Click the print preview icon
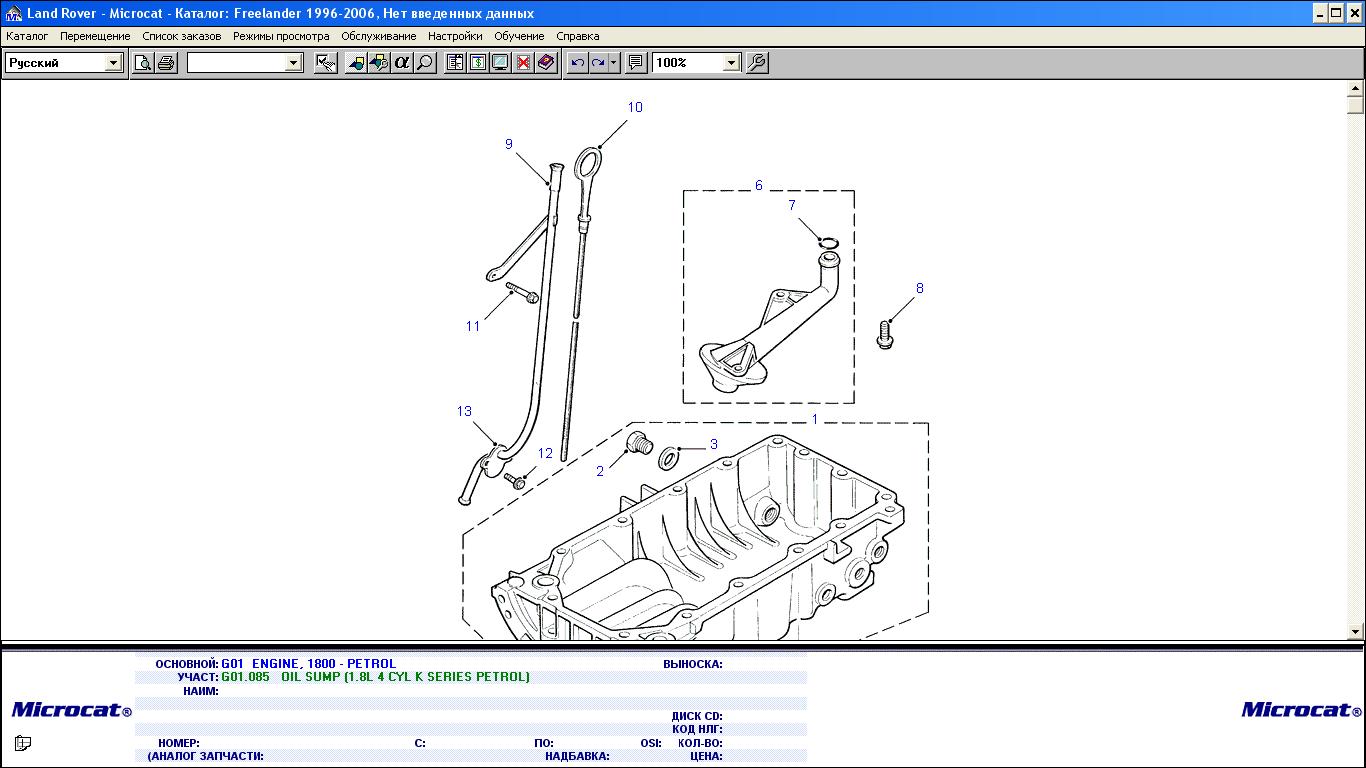The width and height of the screenshot is (1366, 768). point(144,62)
